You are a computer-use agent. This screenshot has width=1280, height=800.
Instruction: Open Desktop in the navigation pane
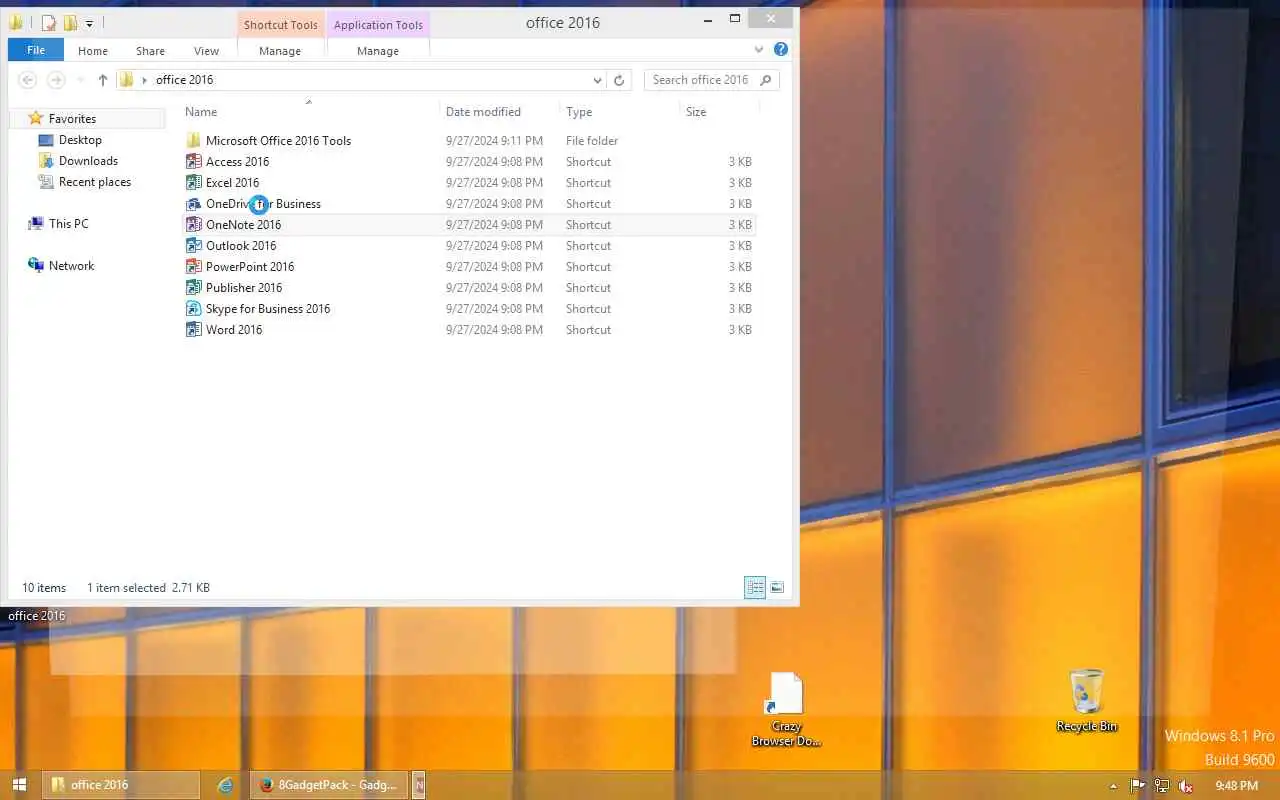coord(80,140)
